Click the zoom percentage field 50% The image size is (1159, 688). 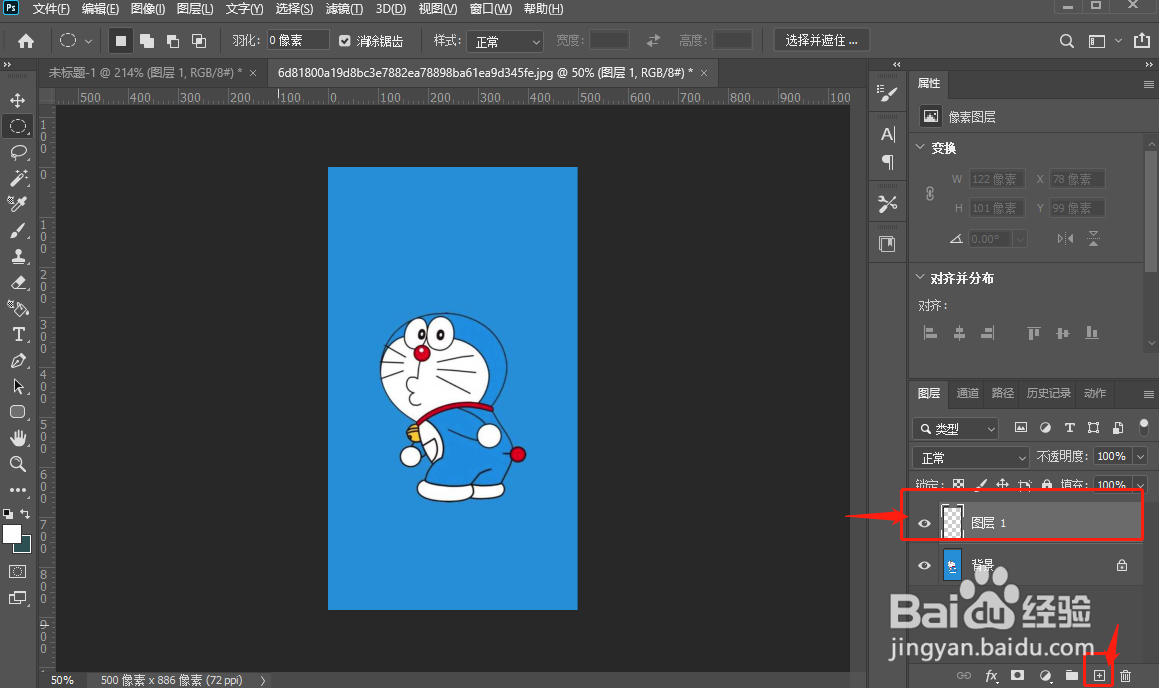[62, 680]
